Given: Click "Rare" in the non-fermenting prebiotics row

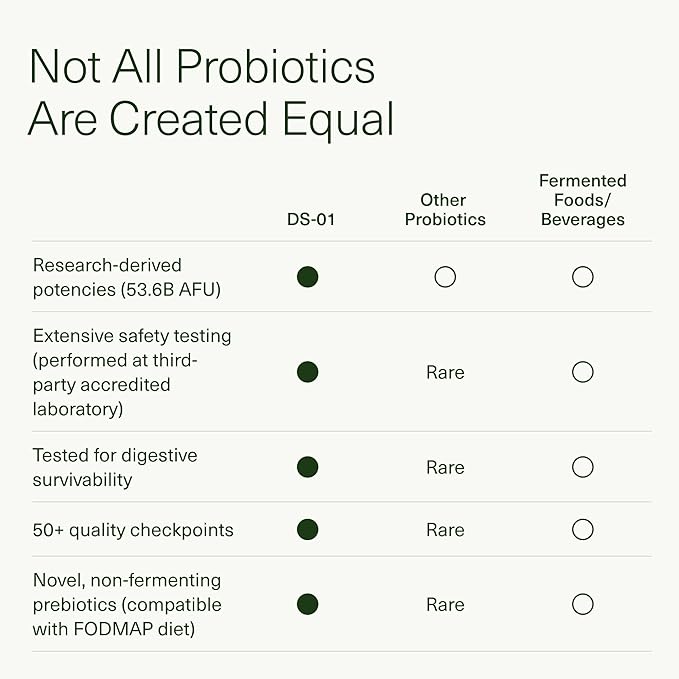Looking at the screenshot, I should (x=445, y=604).
